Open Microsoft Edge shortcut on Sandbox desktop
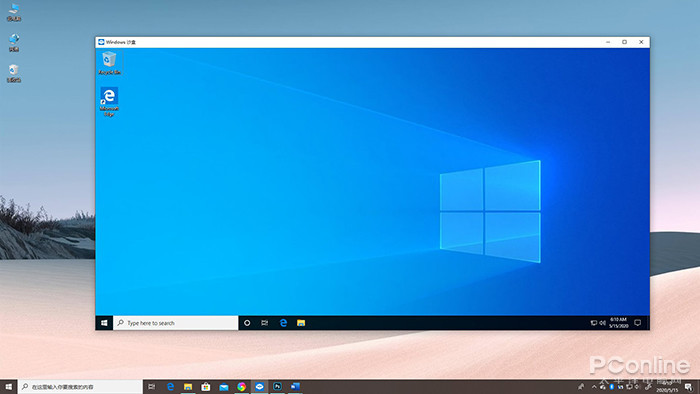 click(x=109, y=101)
